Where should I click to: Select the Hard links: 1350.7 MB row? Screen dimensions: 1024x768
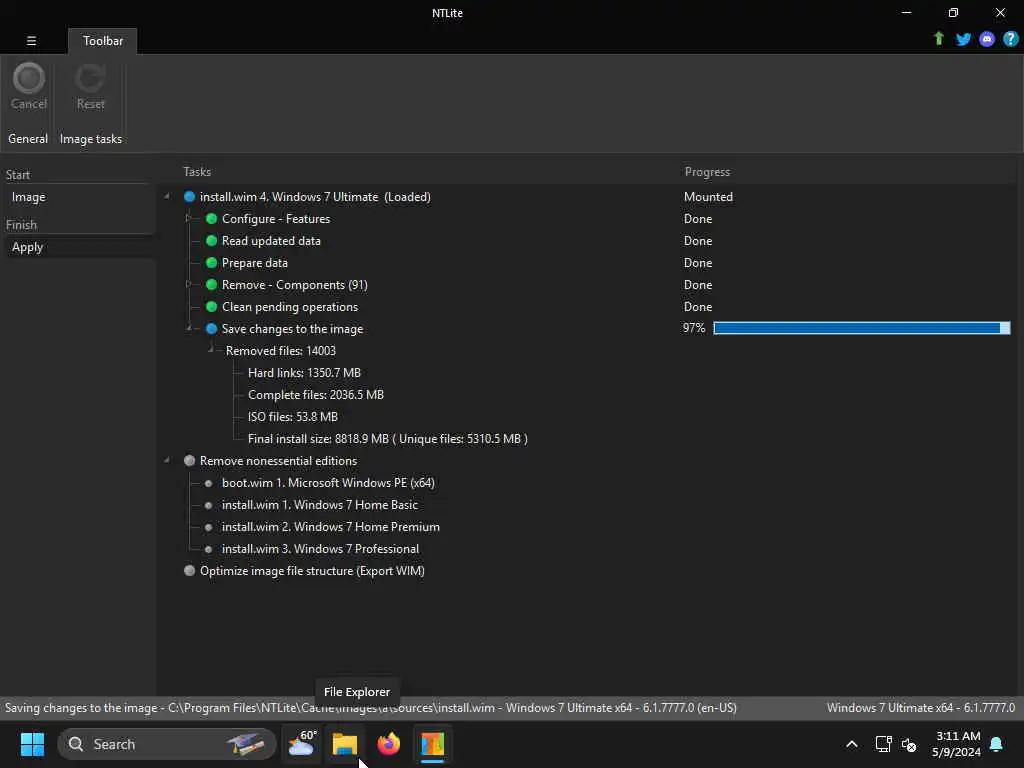(x=304, y=372)
